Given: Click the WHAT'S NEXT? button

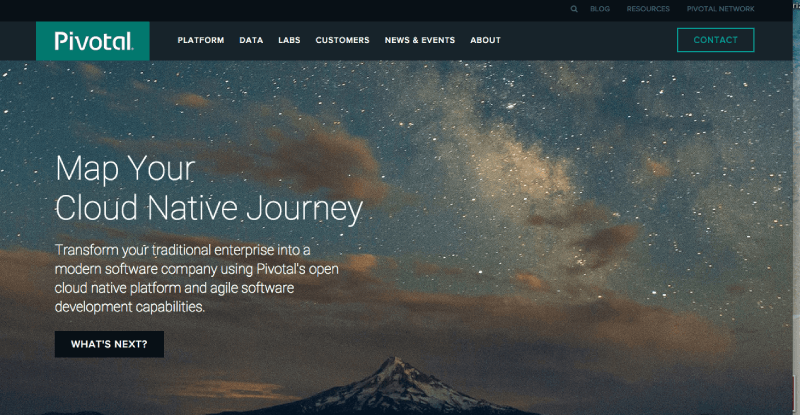Looking at the screenshot, I should 109,344.
